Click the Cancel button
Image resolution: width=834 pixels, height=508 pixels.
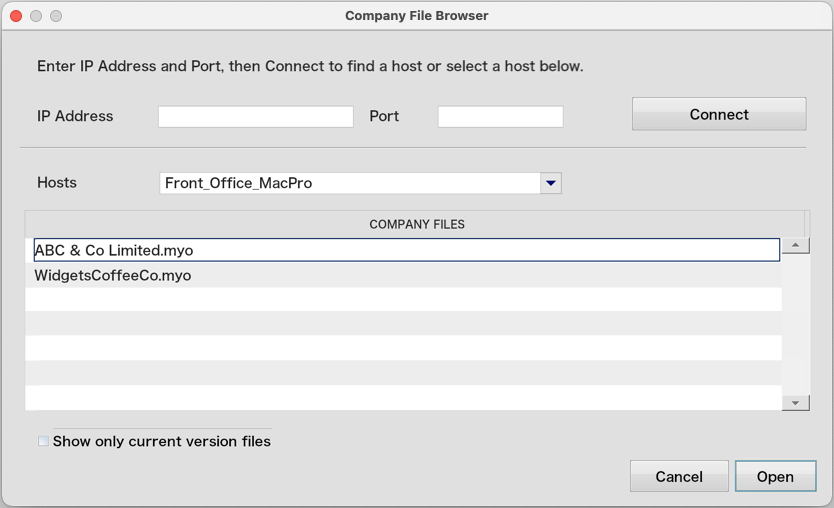pos(679,476)
